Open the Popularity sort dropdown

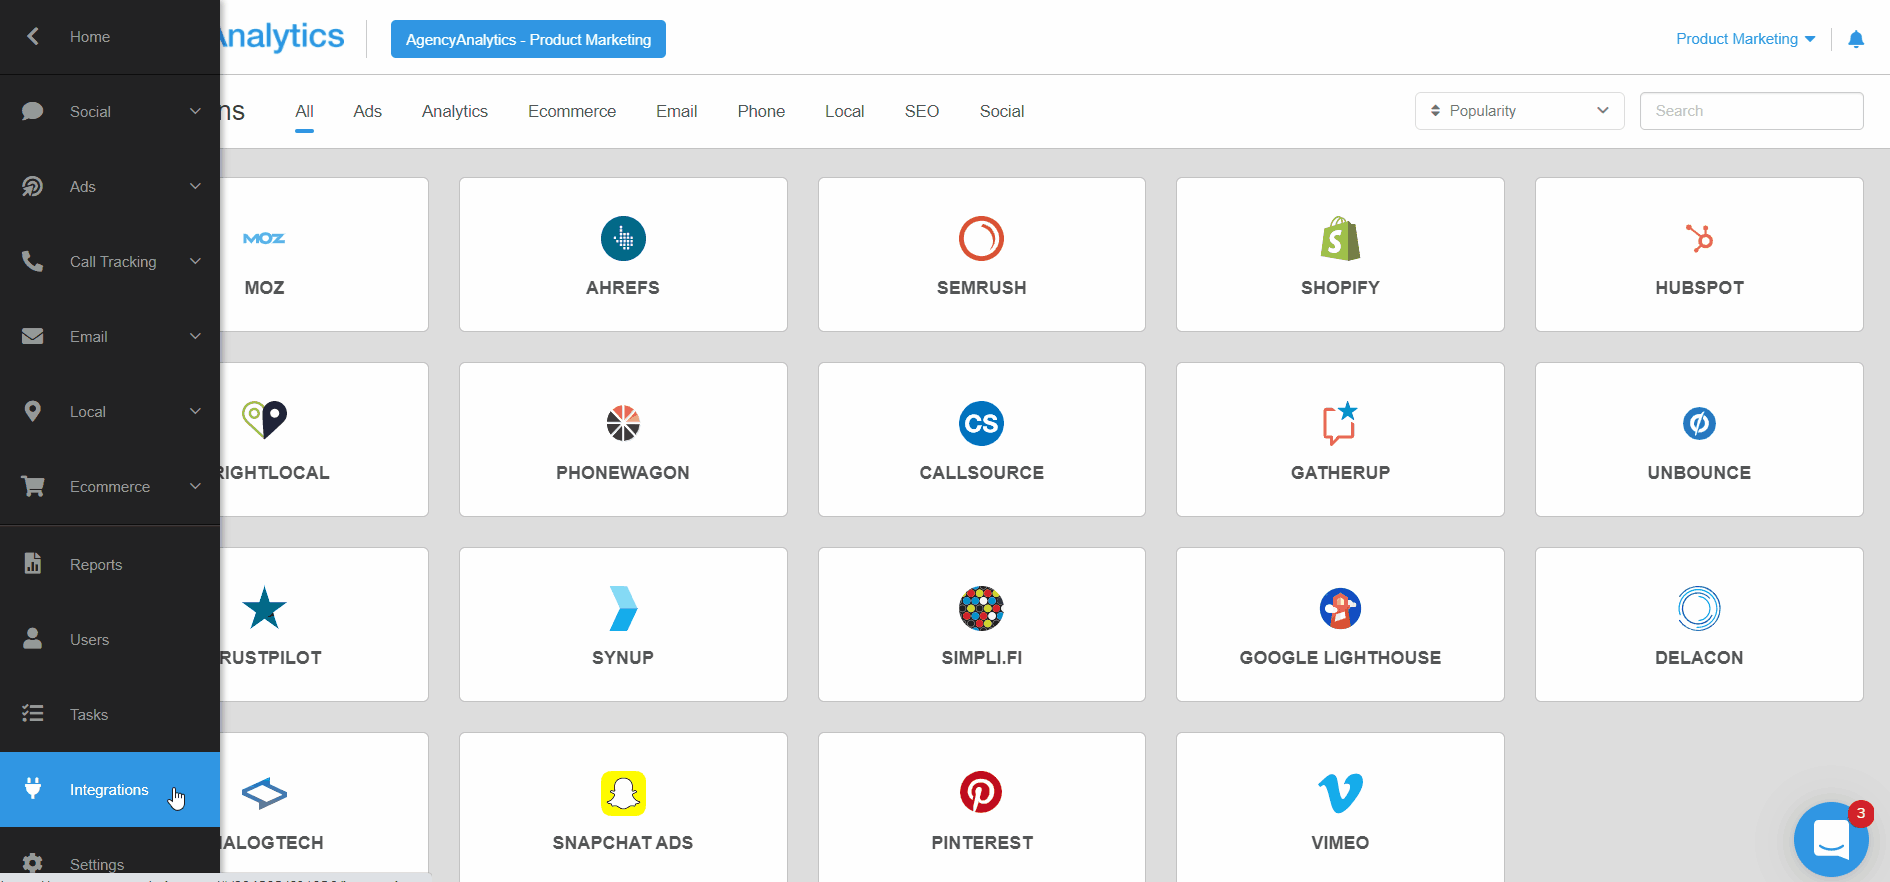pyautogui.click(x=1519, y=111)
